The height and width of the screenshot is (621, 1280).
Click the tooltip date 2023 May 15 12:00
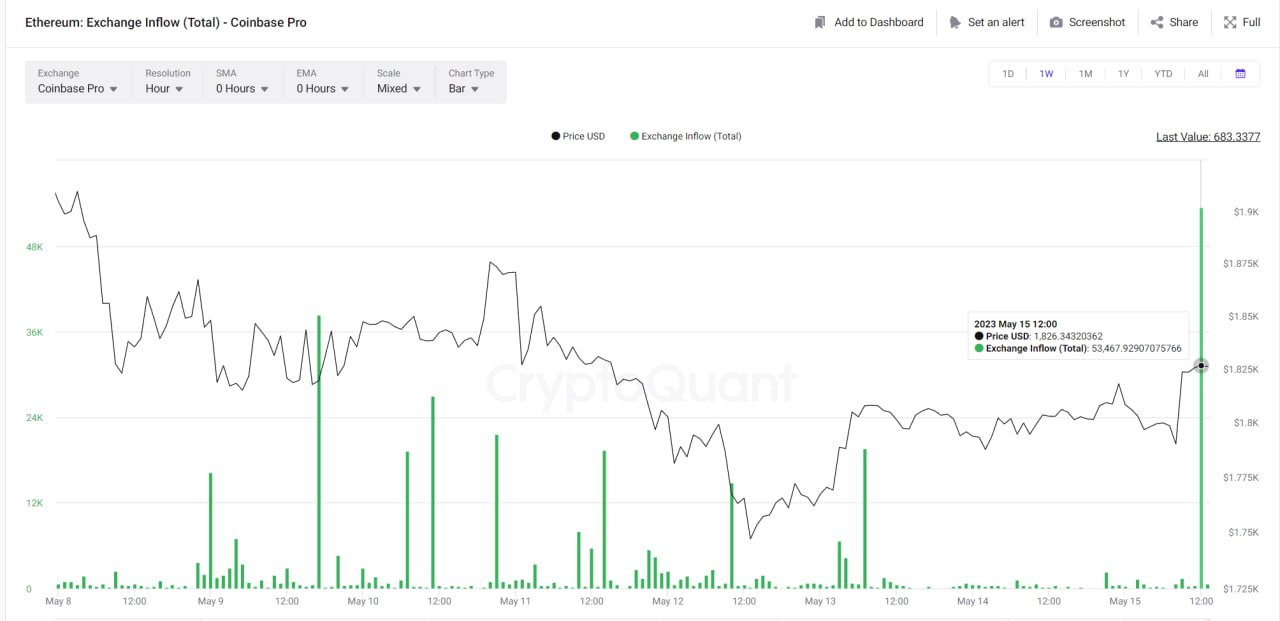[x=1015, y=324]
